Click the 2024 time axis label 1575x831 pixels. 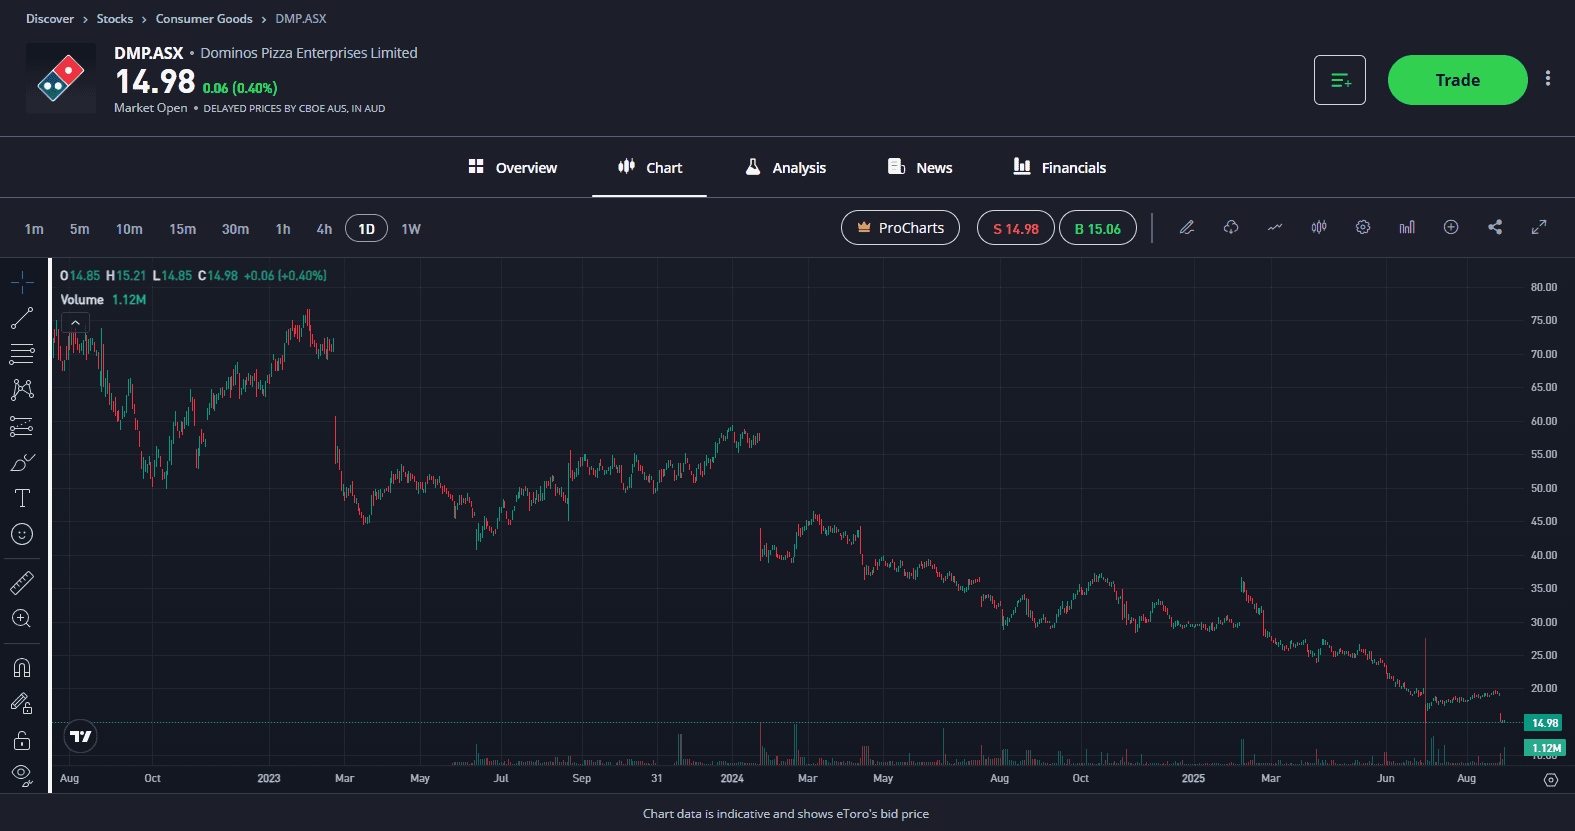point(732,778)
